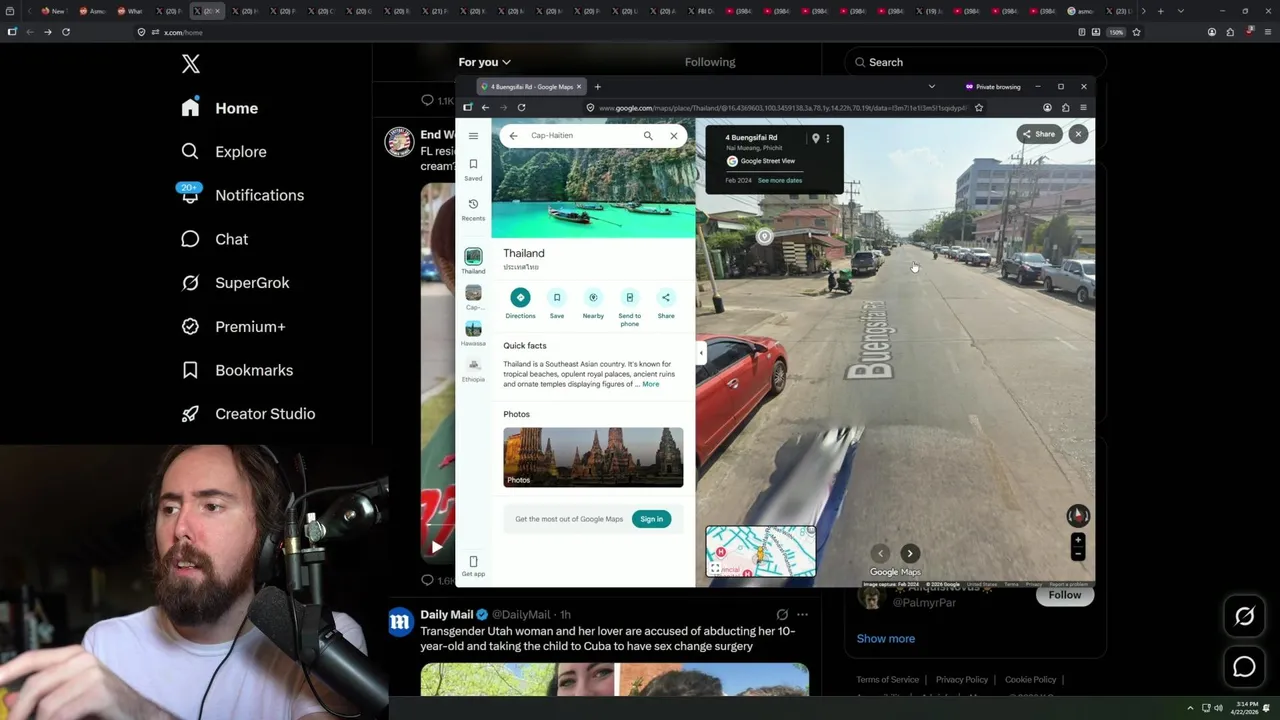This screenshot has width=1280, height=720.
Task: Open Daily Mail post more options
Action: 802,615
